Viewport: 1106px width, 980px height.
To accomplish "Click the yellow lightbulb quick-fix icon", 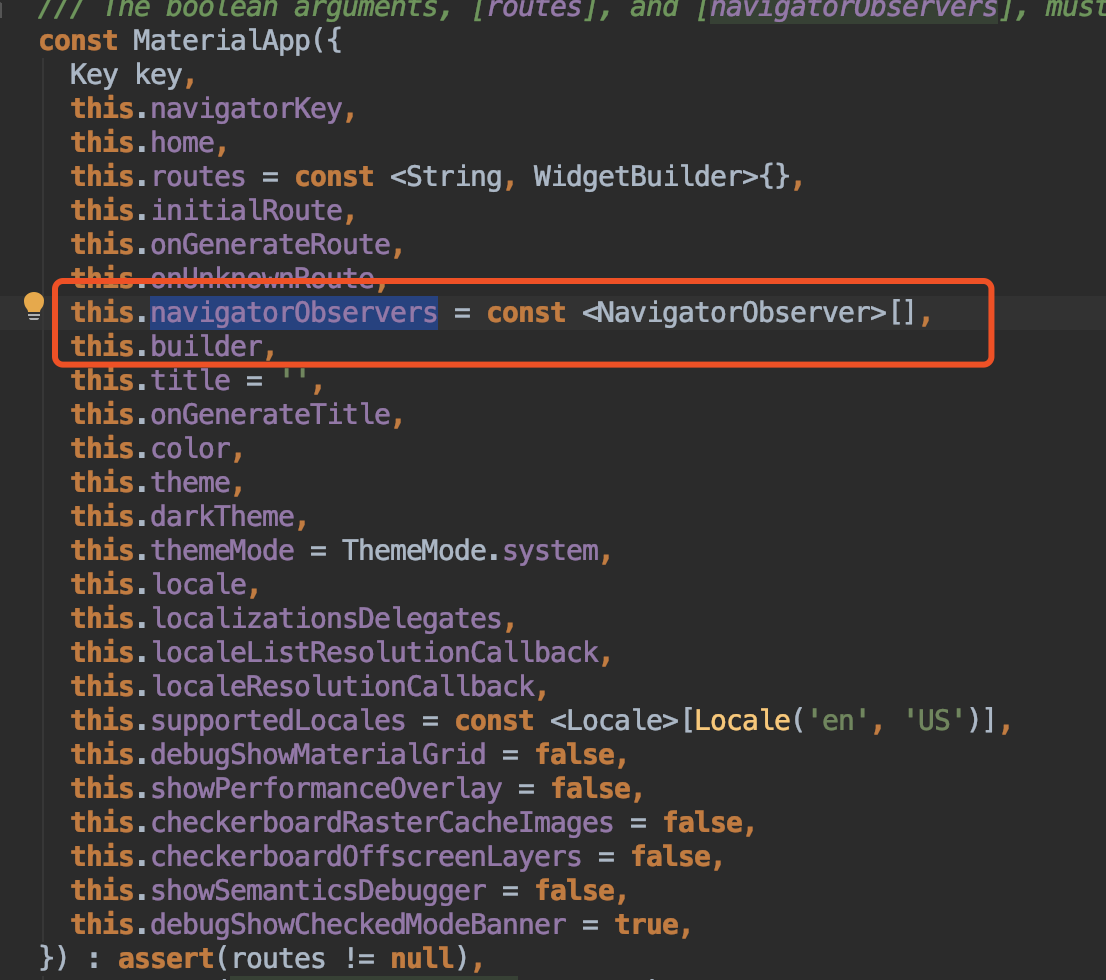I will [33, 306].
